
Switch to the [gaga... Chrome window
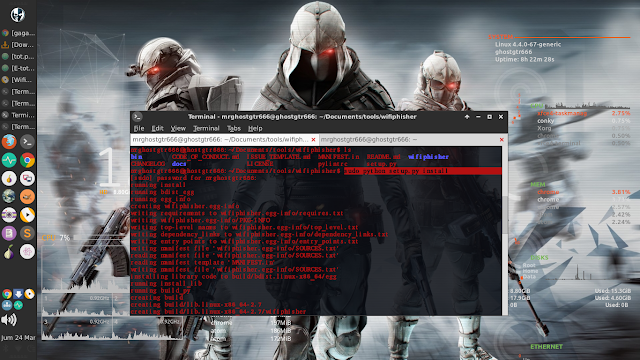18,33
